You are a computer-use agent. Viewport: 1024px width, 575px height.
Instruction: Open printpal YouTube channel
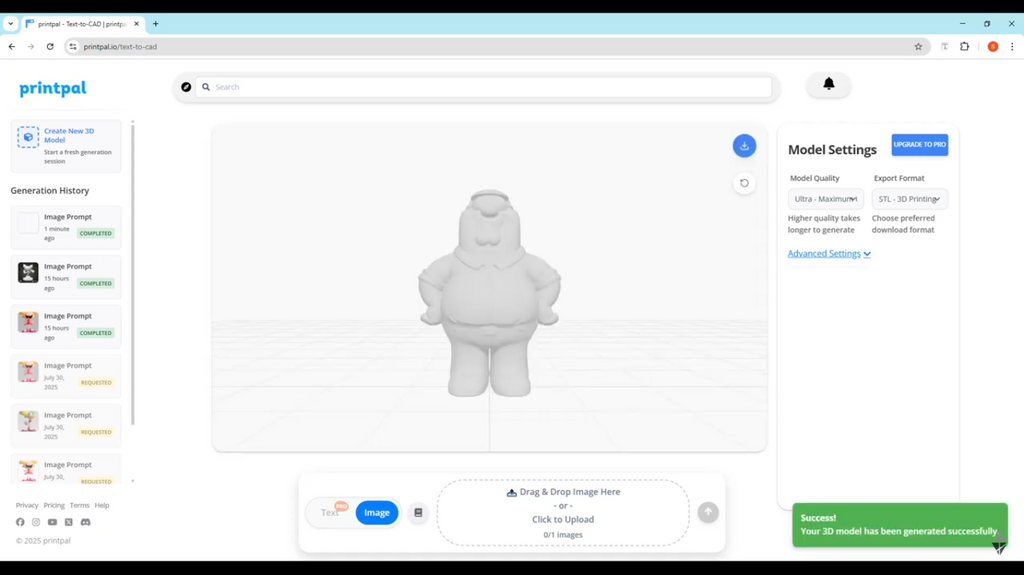tap(52, 522)
